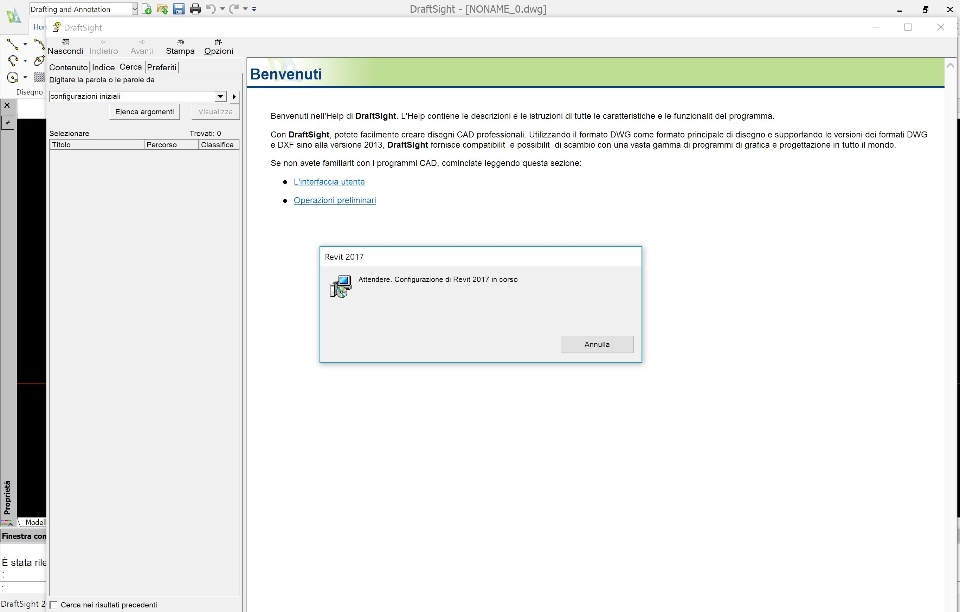Create a new drawing from quick access toolbar

[147, 9]
